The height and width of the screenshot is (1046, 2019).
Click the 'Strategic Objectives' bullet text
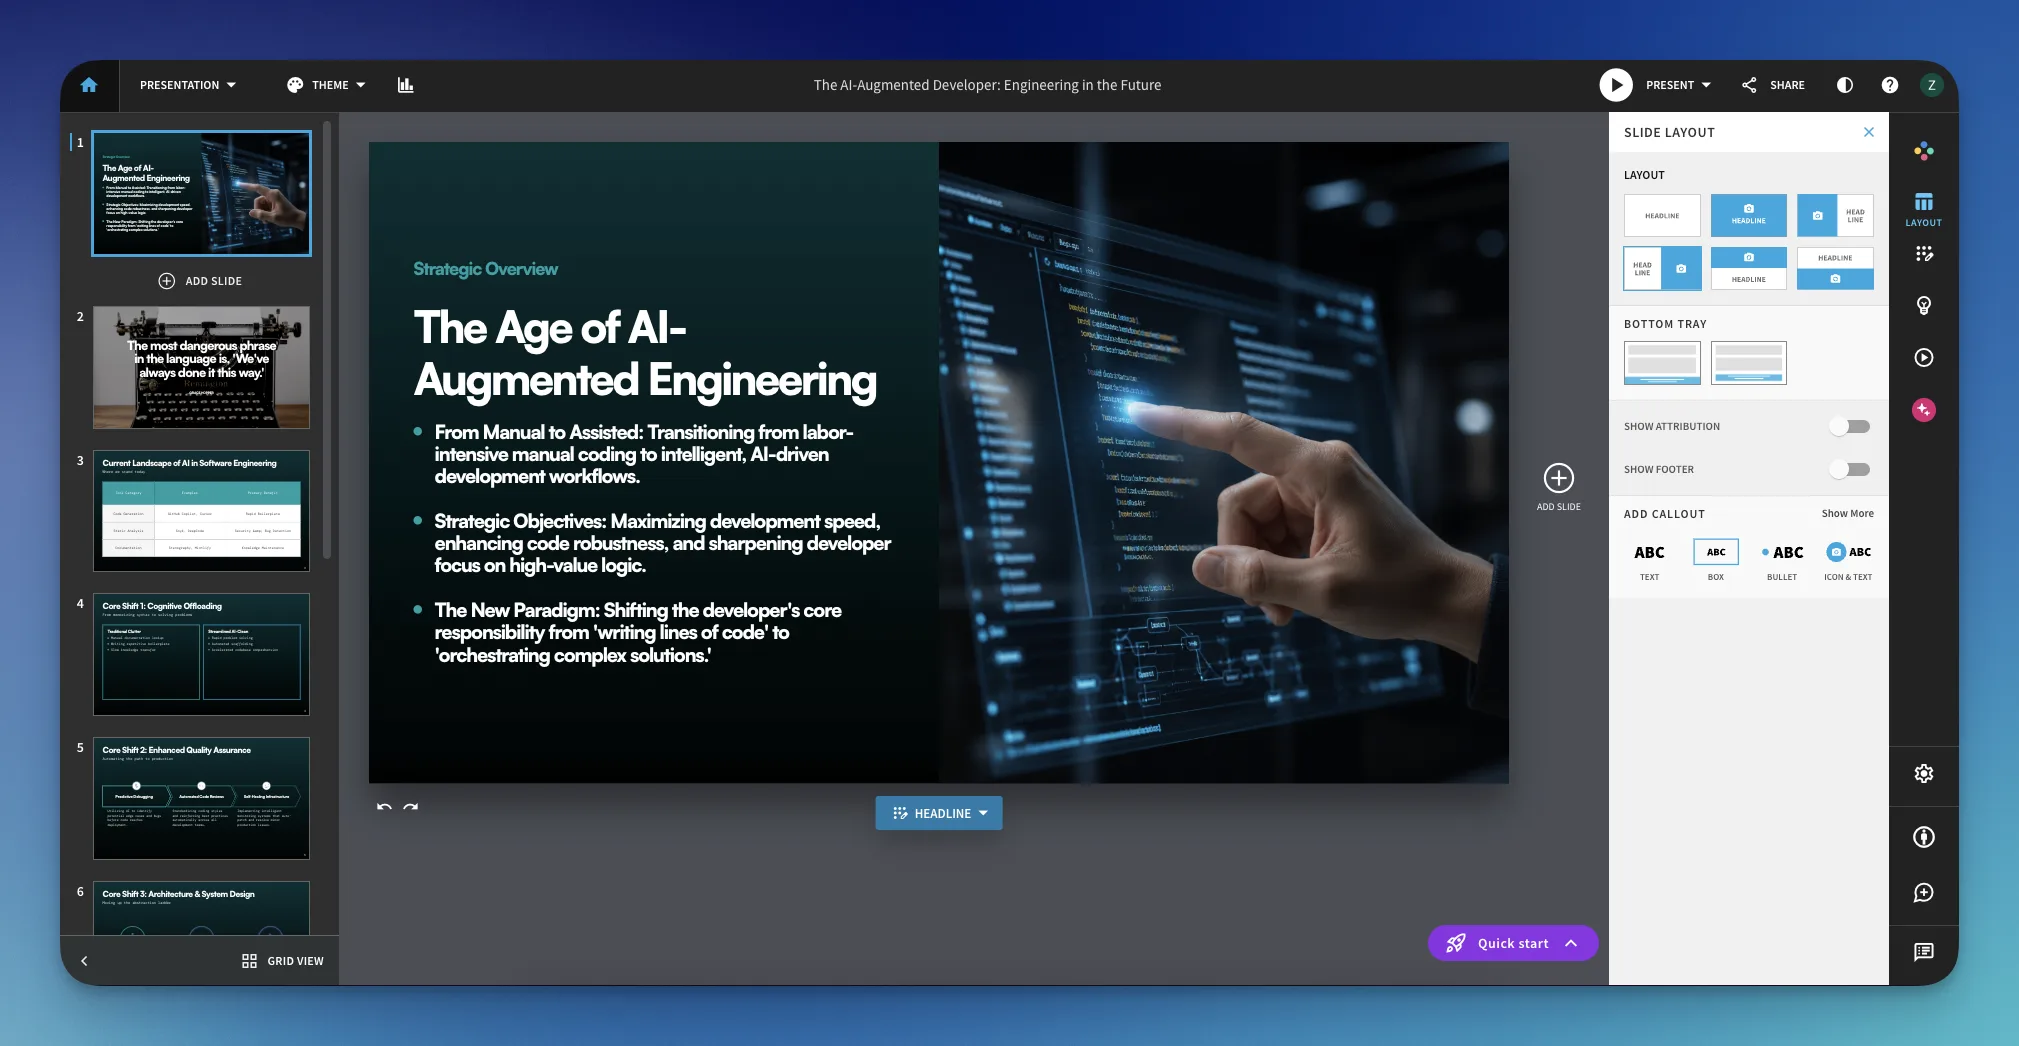click(662, 543)
